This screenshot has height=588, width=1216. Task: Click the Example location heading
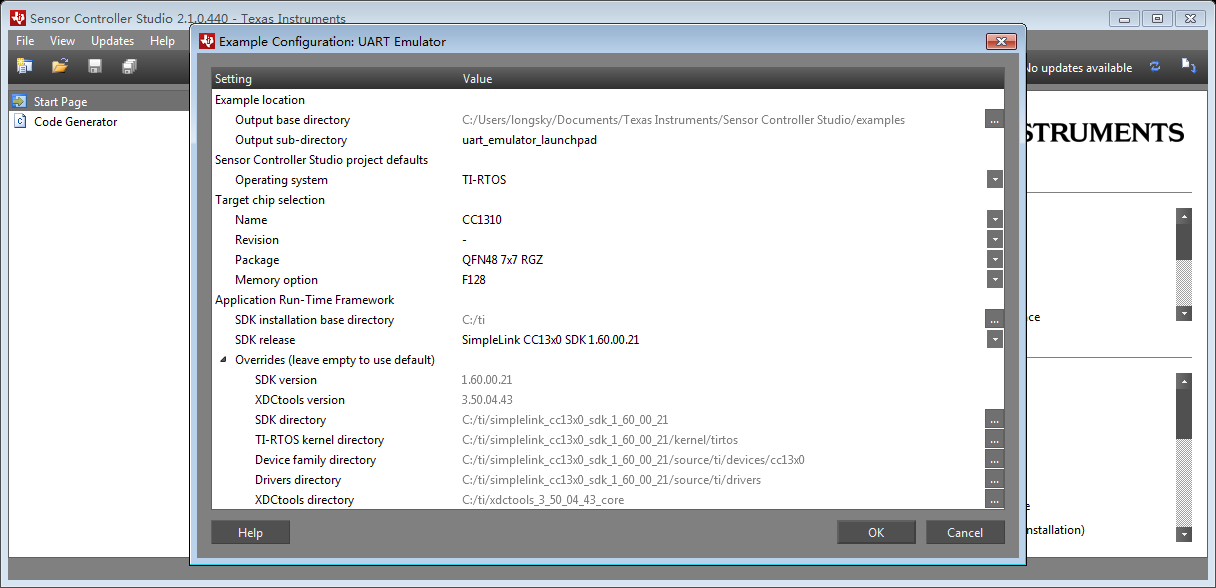[260, 100]
